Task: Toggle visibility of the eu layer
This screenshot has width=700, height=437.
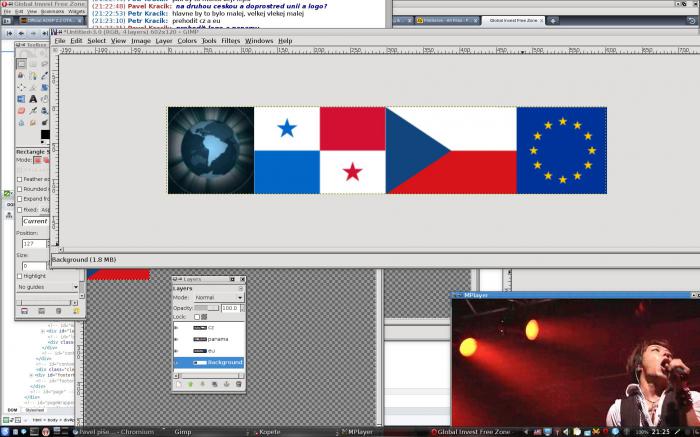Action: coord(176,351)
